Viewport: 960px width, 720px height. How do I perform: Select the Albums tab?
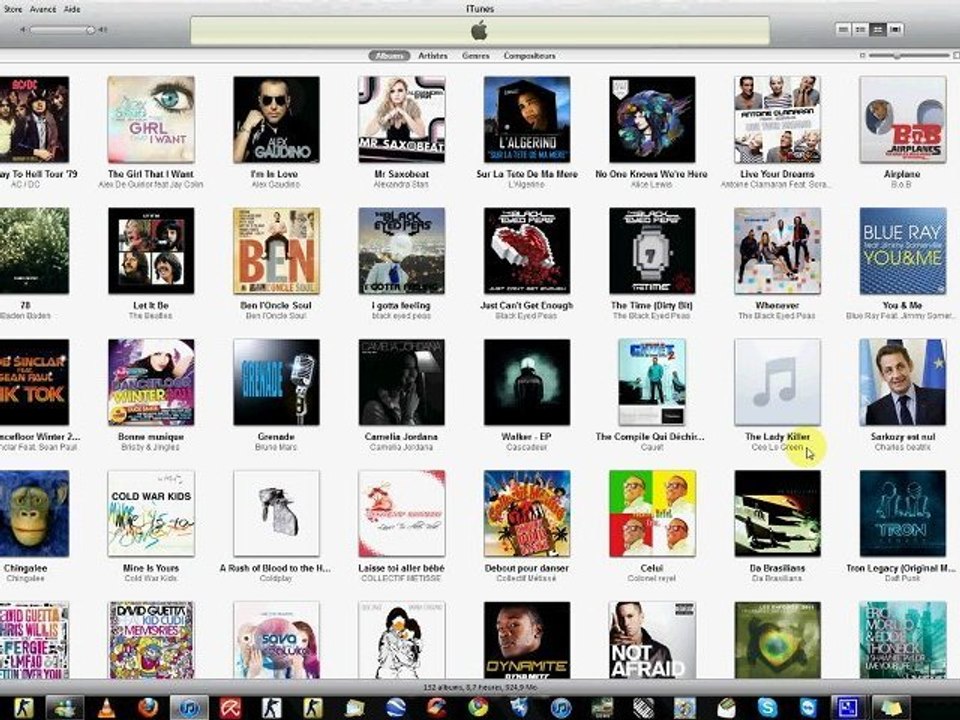point(389,55)
